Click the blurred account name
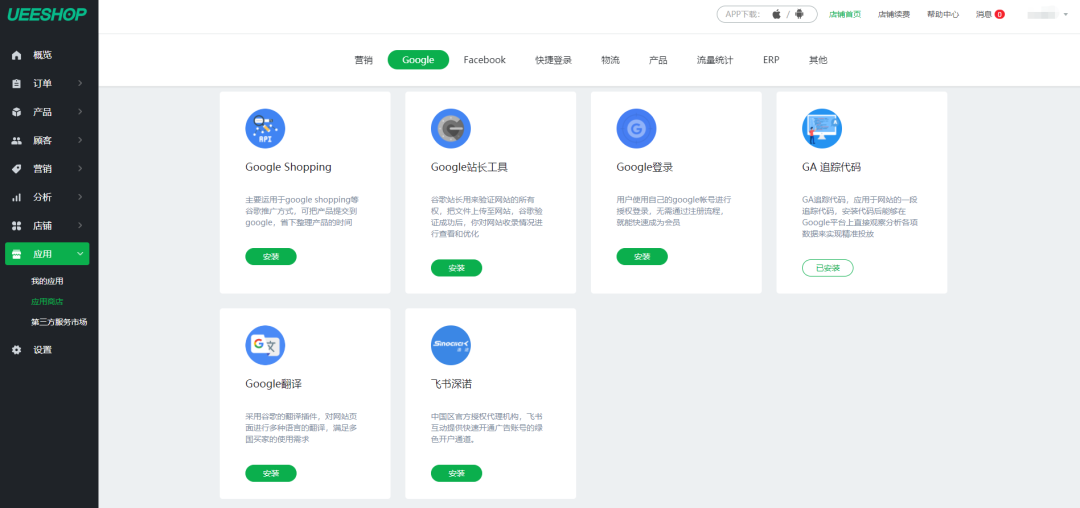This screenshot has width=1080, height=508. (1042, 14)
